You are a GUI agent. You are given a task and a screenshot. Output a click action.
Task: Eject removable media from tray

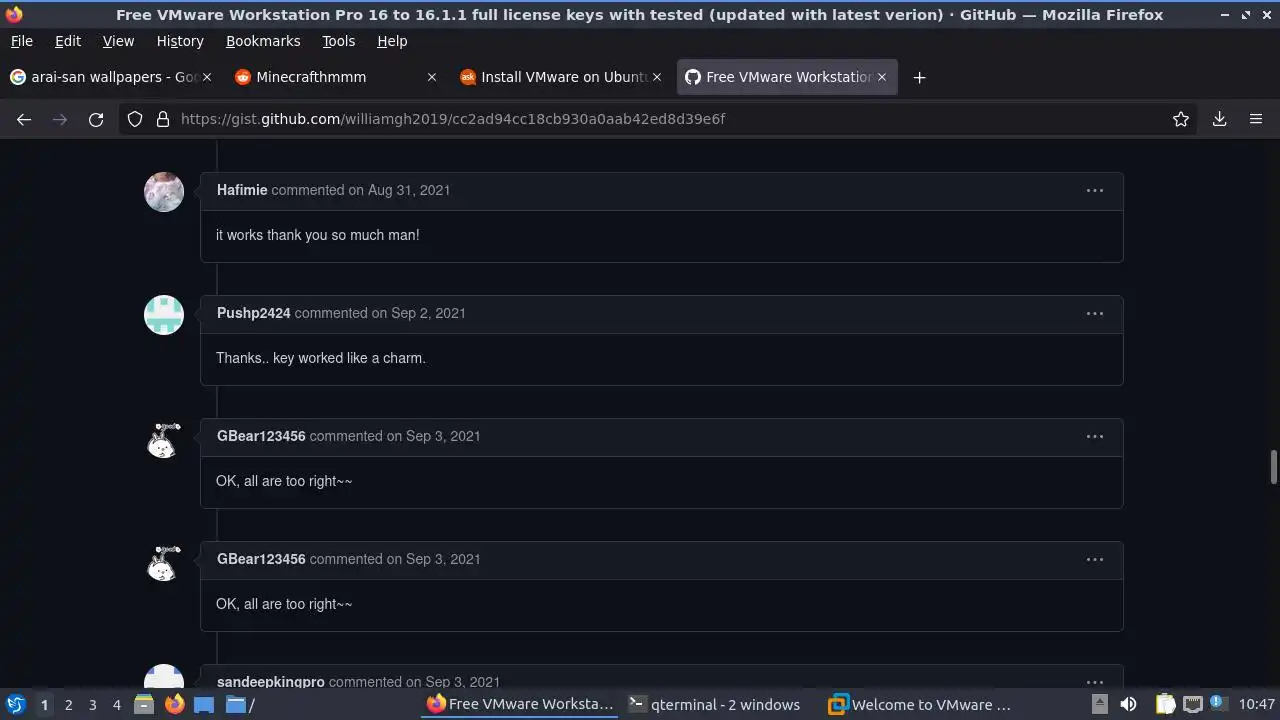tap(1099, 704)
